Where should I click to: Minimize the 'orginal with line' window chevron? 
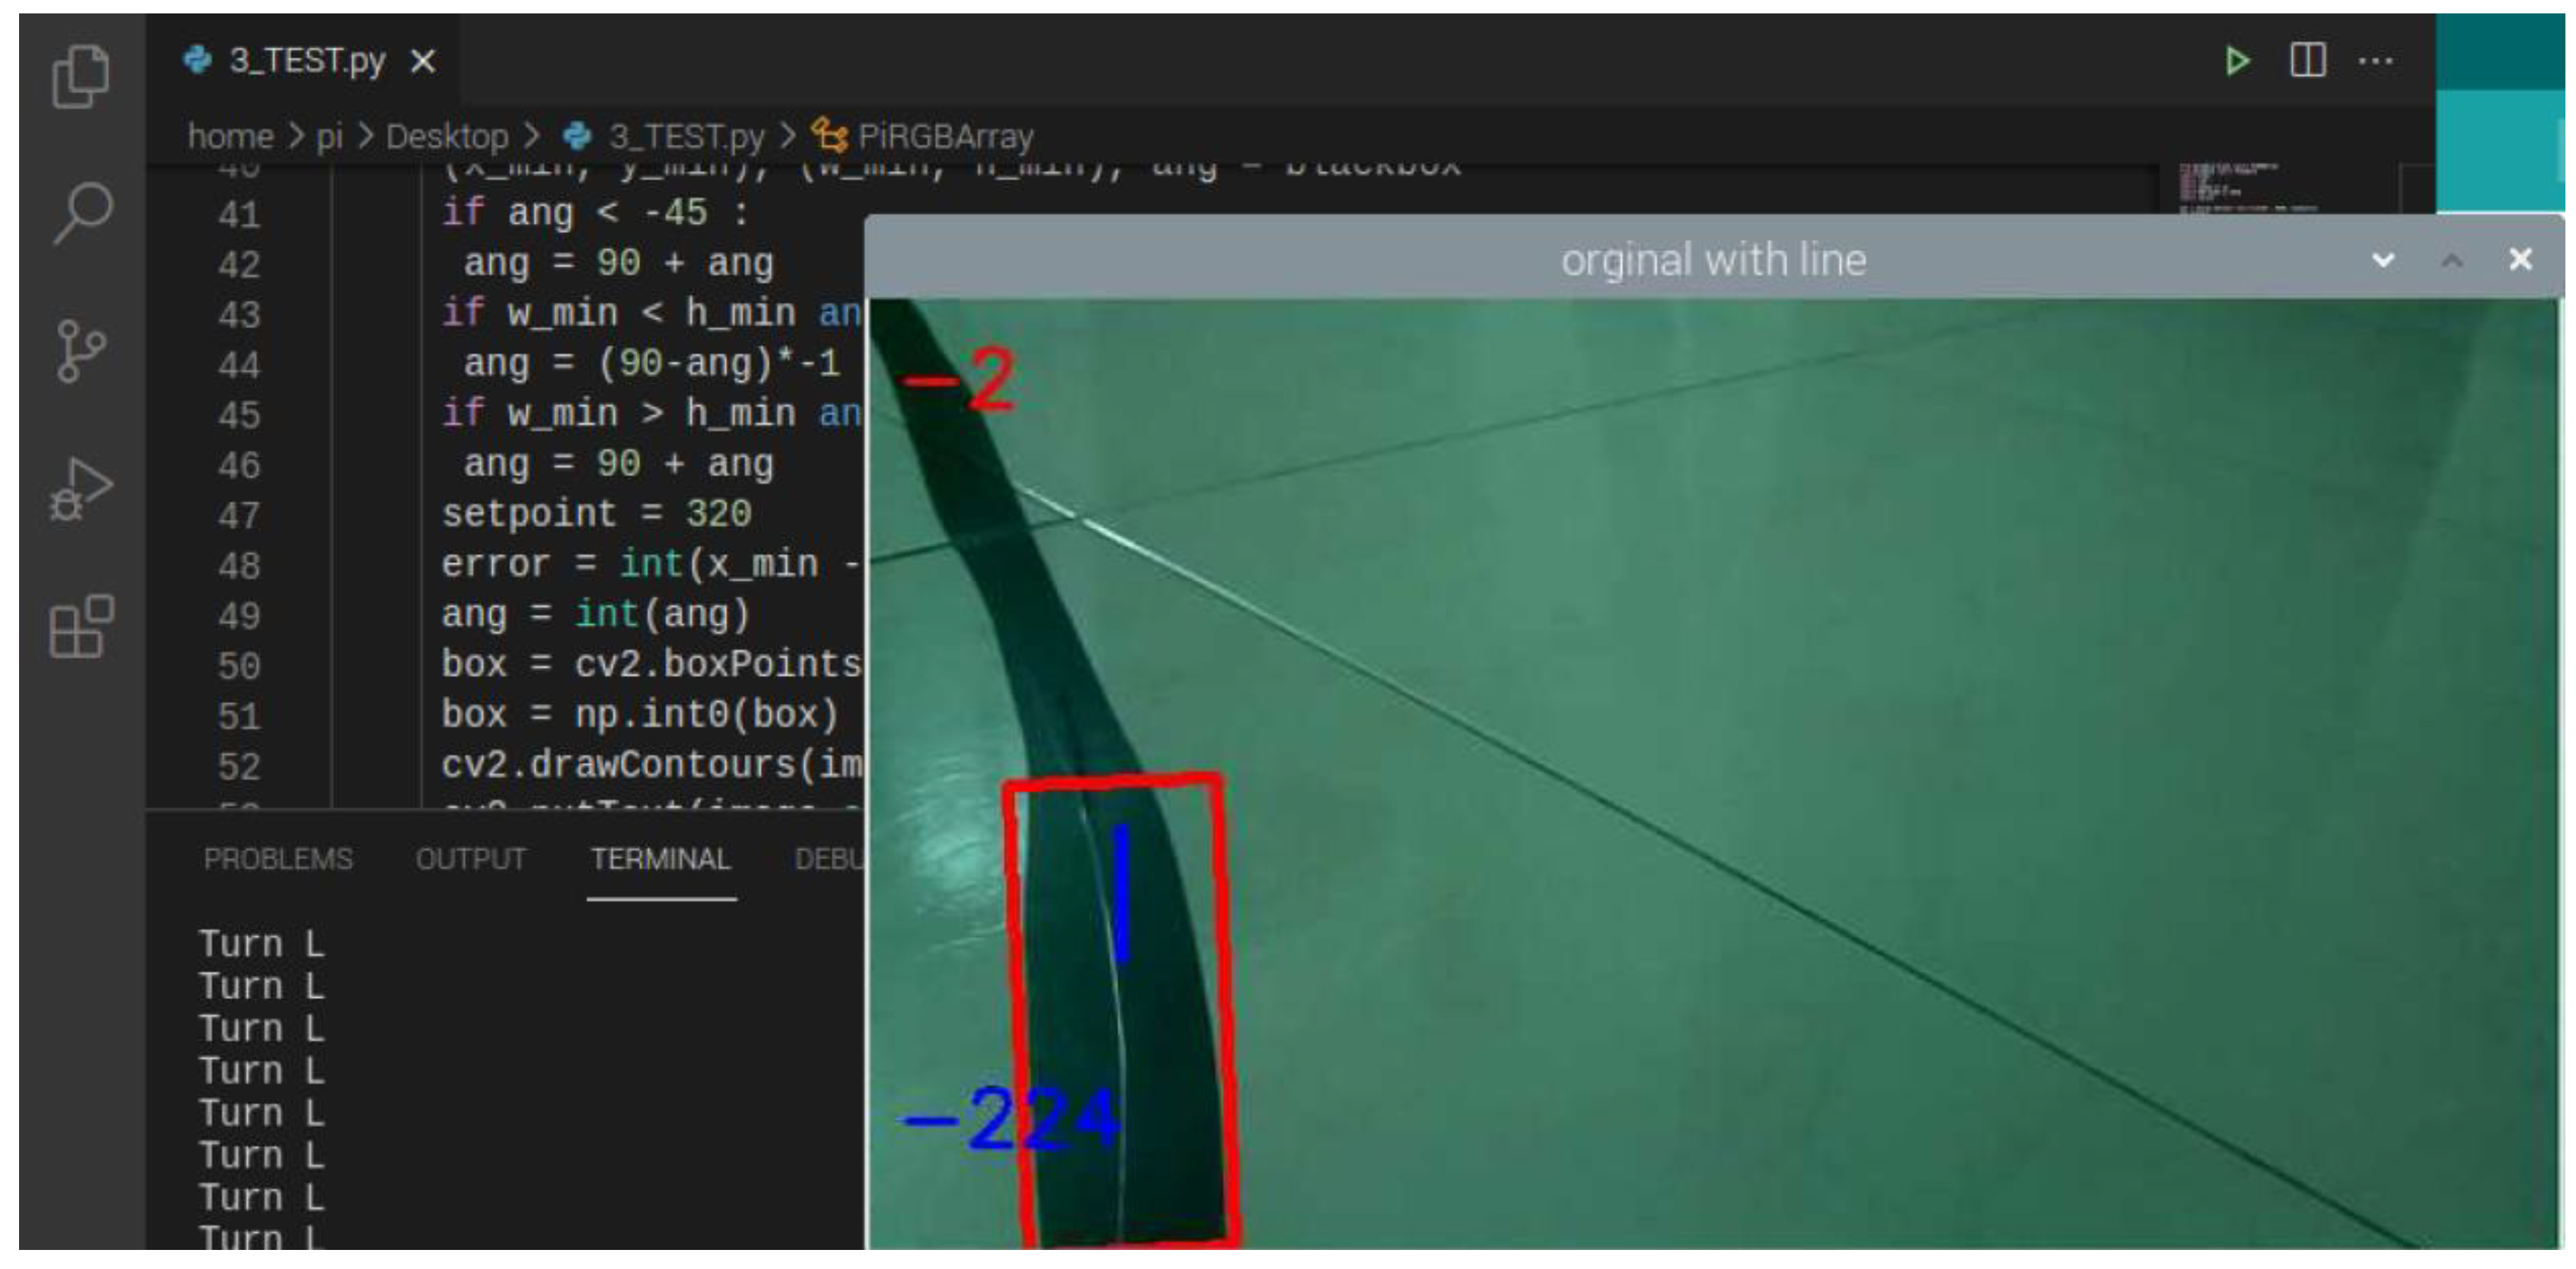tap(2383, 260)
